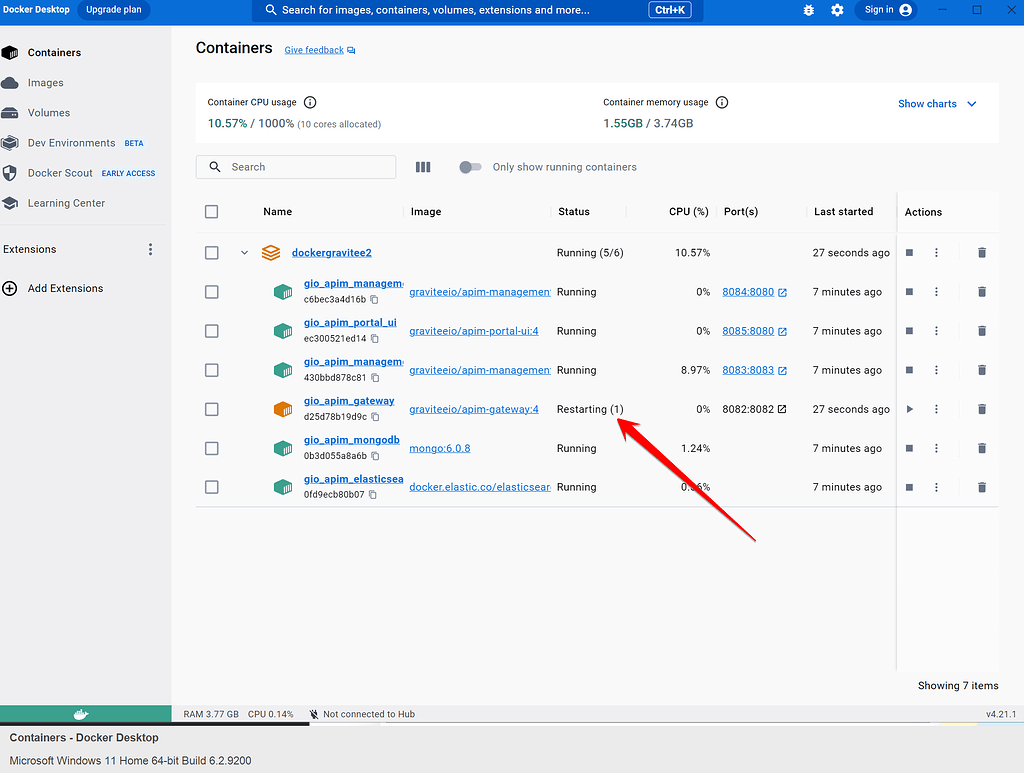The width and height of the screenshot is (1024, 773).
Task: Open Docker Desktop settings gear
Action: click(x=837, y=11)
